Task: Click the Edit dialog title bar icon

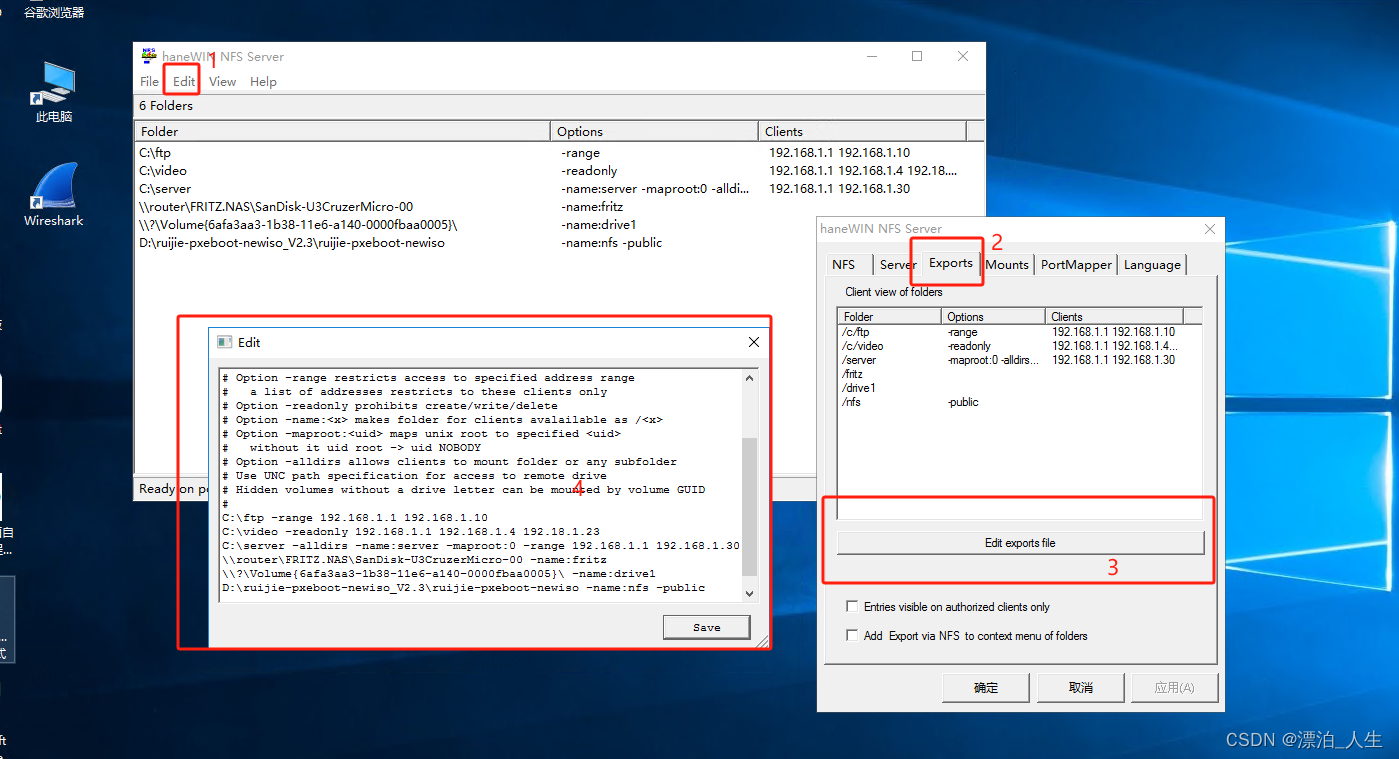Action: pos(224,341)
